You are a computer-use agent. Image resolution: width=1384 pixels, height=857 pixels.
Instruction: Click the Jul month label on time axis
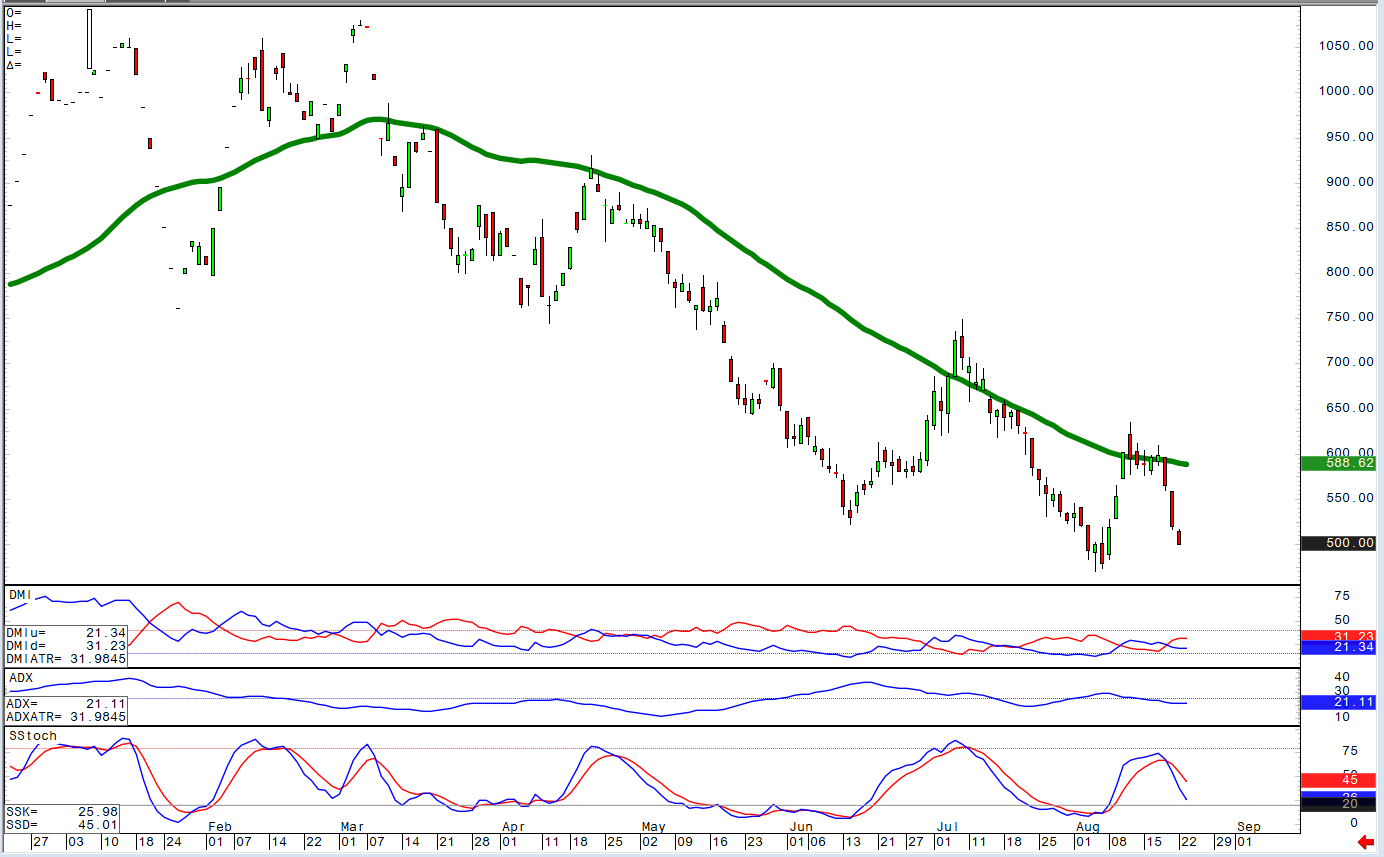click(947, 827)
